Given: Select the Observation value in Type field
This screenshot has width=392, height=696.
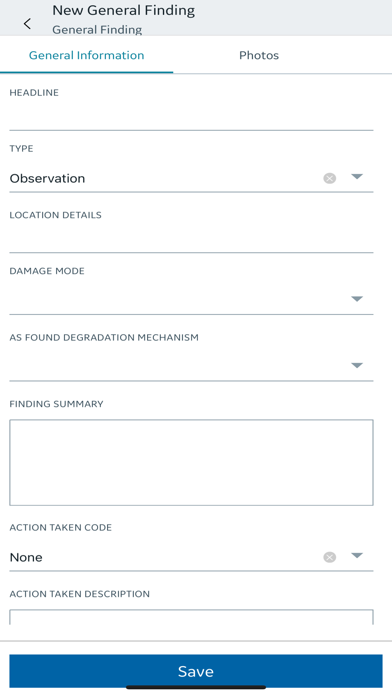Looking at the screenshot, I should click(48, 178).
